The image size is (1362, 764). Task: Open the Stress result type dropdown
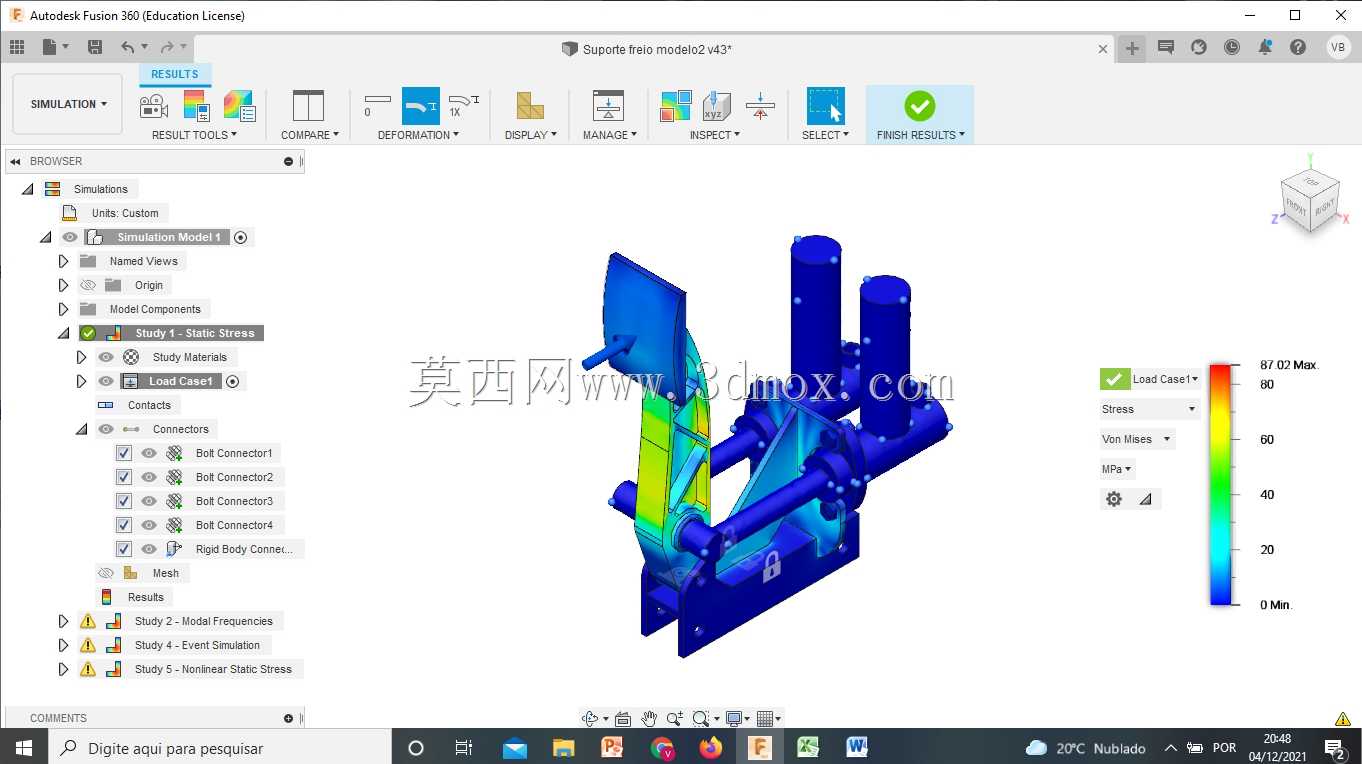coord(1148,409)
